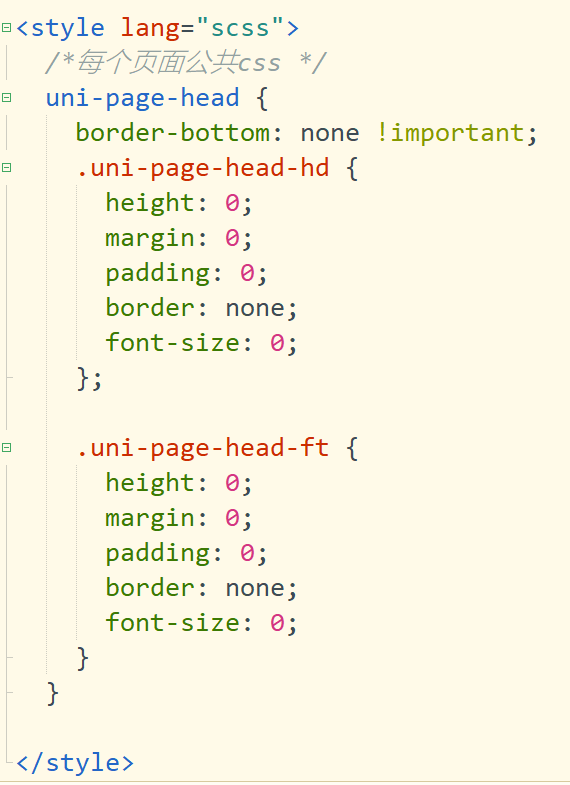Click the .uni-page-head-hd selector text
The image size is (570, 785).
203,168
